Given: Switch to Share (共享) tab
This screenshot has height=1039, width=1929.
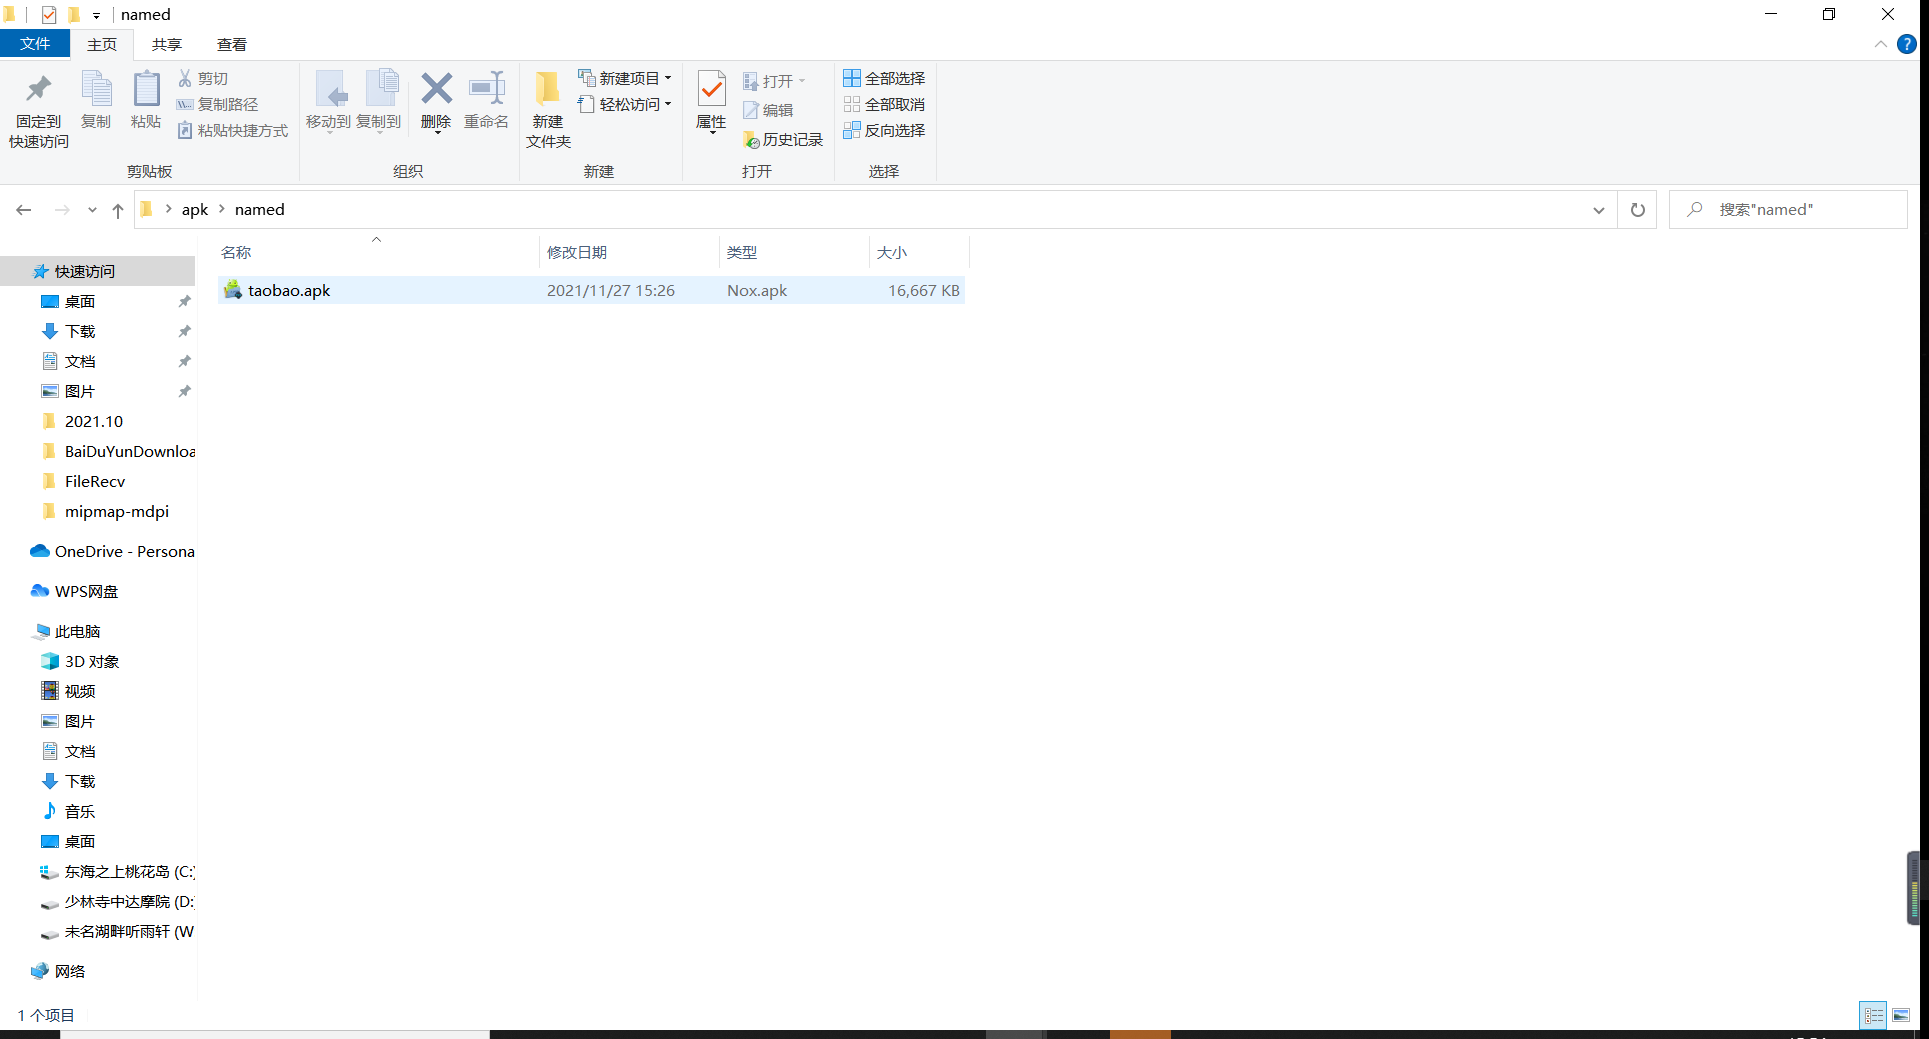Looking at the screenshot, I should pyautogui.click(x=167, y=44).
